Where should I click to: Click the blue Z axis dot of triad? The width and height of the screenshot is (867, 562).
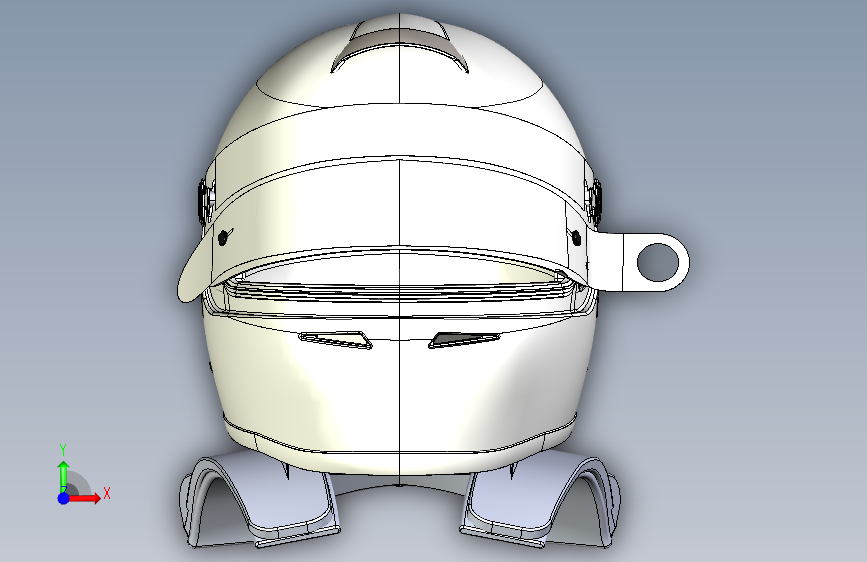64,498
